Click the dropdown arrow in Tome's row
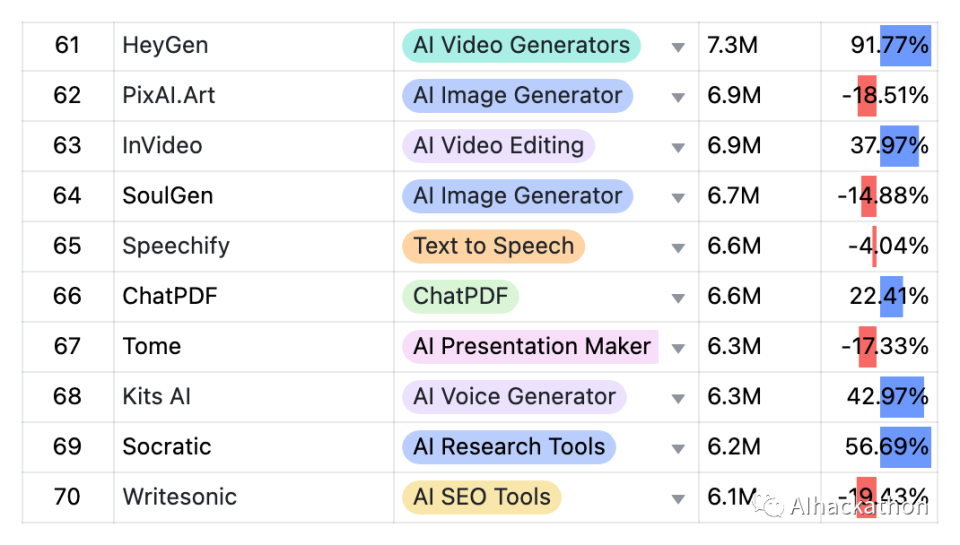The width and height of the screenshot is (960, 545). pyautogui.click(x=678, y=348)
